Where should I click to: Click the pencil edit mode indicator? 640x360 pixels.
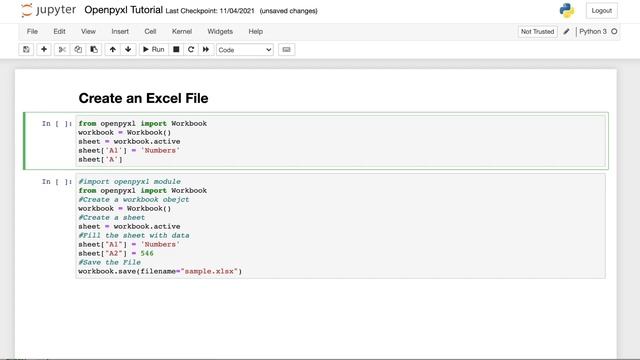(x=566, y=31)
